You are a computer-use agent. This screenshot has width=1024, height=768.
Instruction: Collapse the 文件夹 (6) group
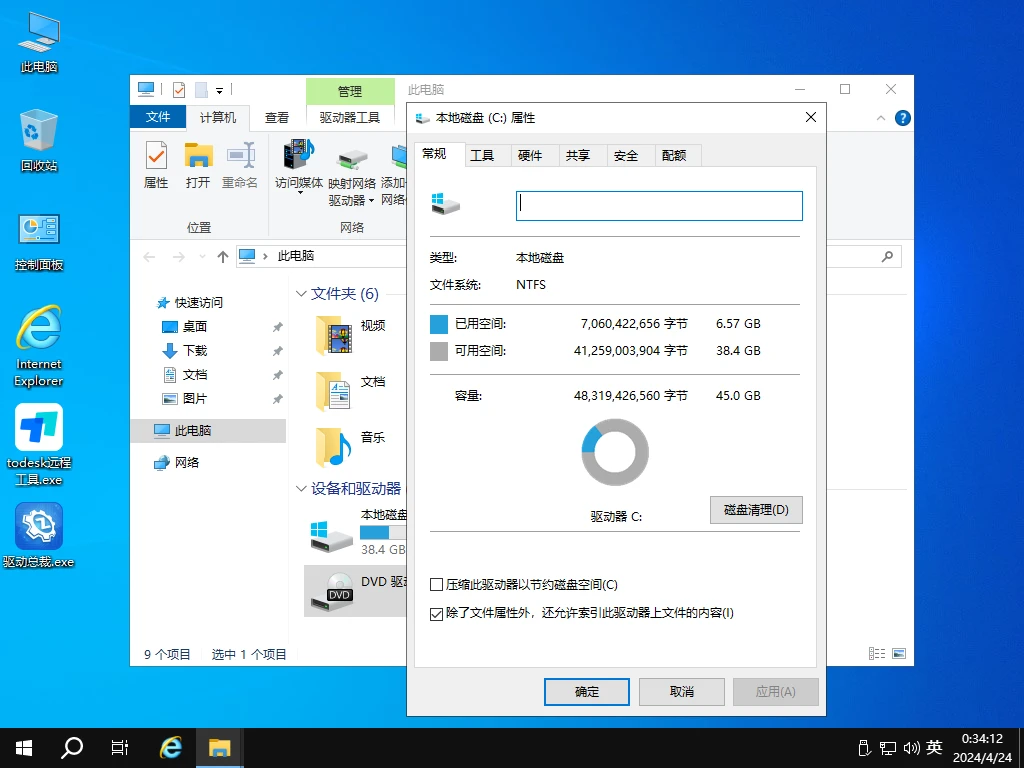[x=301, y=294]
